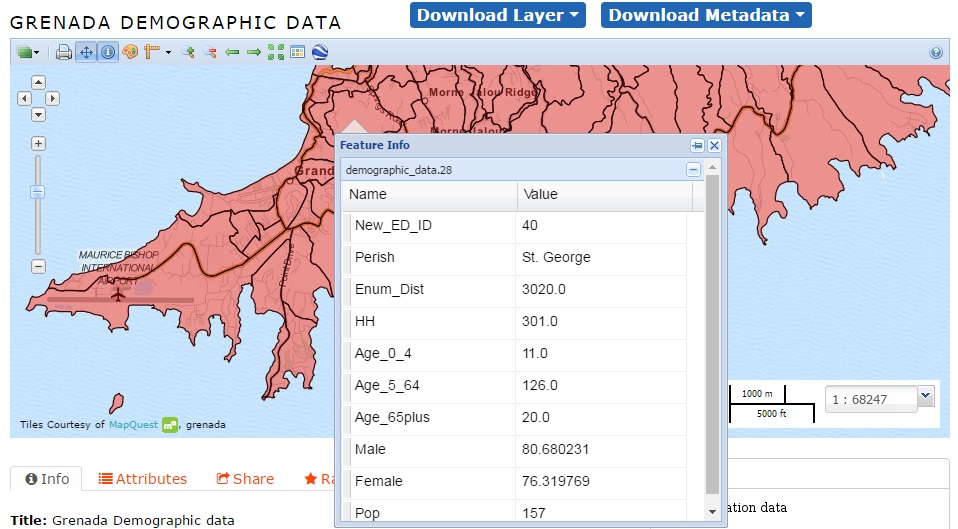This screenshot has height=529, width=958.
Task: Open the map scale combo box
Action: 925,396
